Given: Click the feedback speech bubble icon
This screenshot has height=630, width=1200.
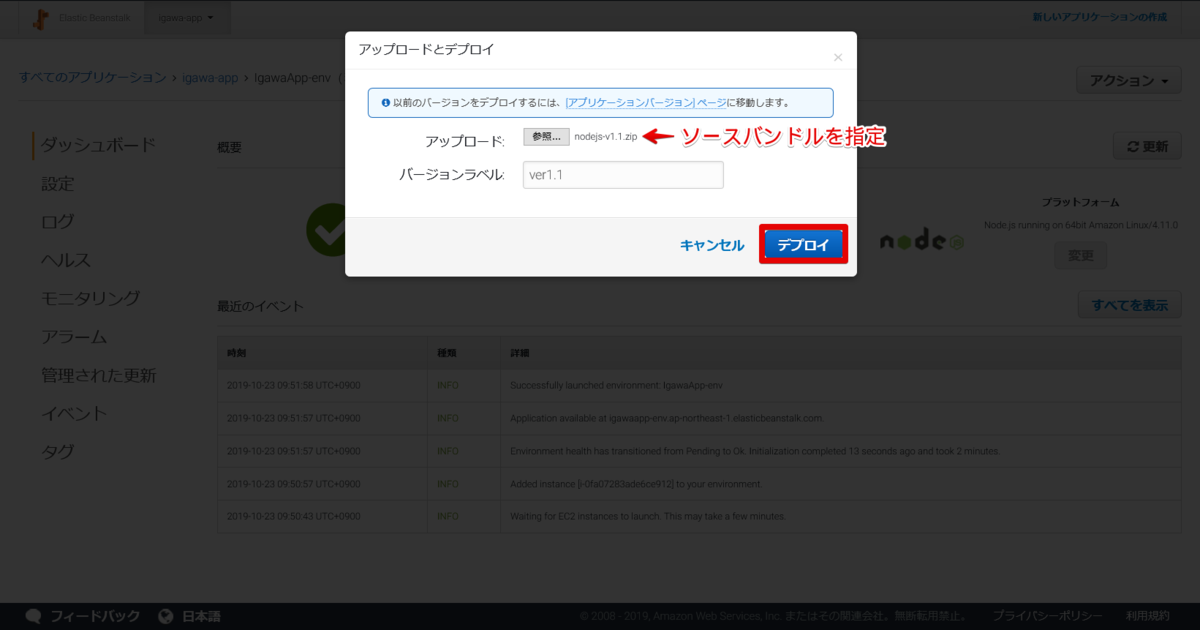Looking at the screenshot, I should coord(32,615).
